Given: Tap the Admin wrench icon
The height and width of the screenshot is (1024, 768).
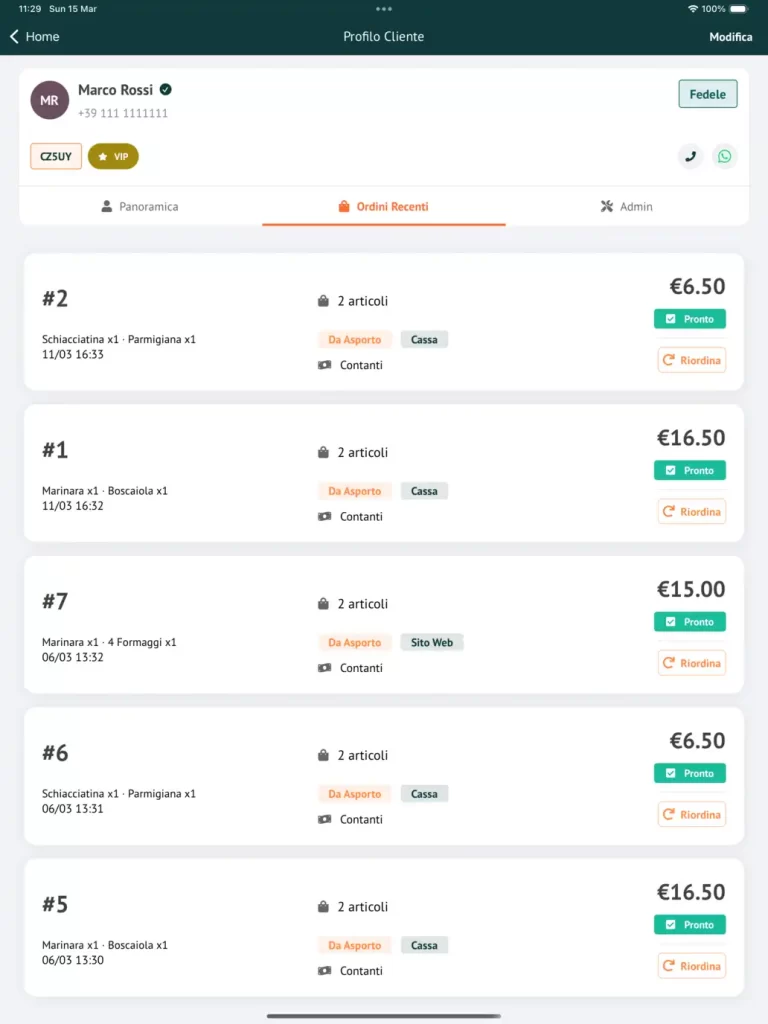Looking at the screenshot, I should 607,207.
